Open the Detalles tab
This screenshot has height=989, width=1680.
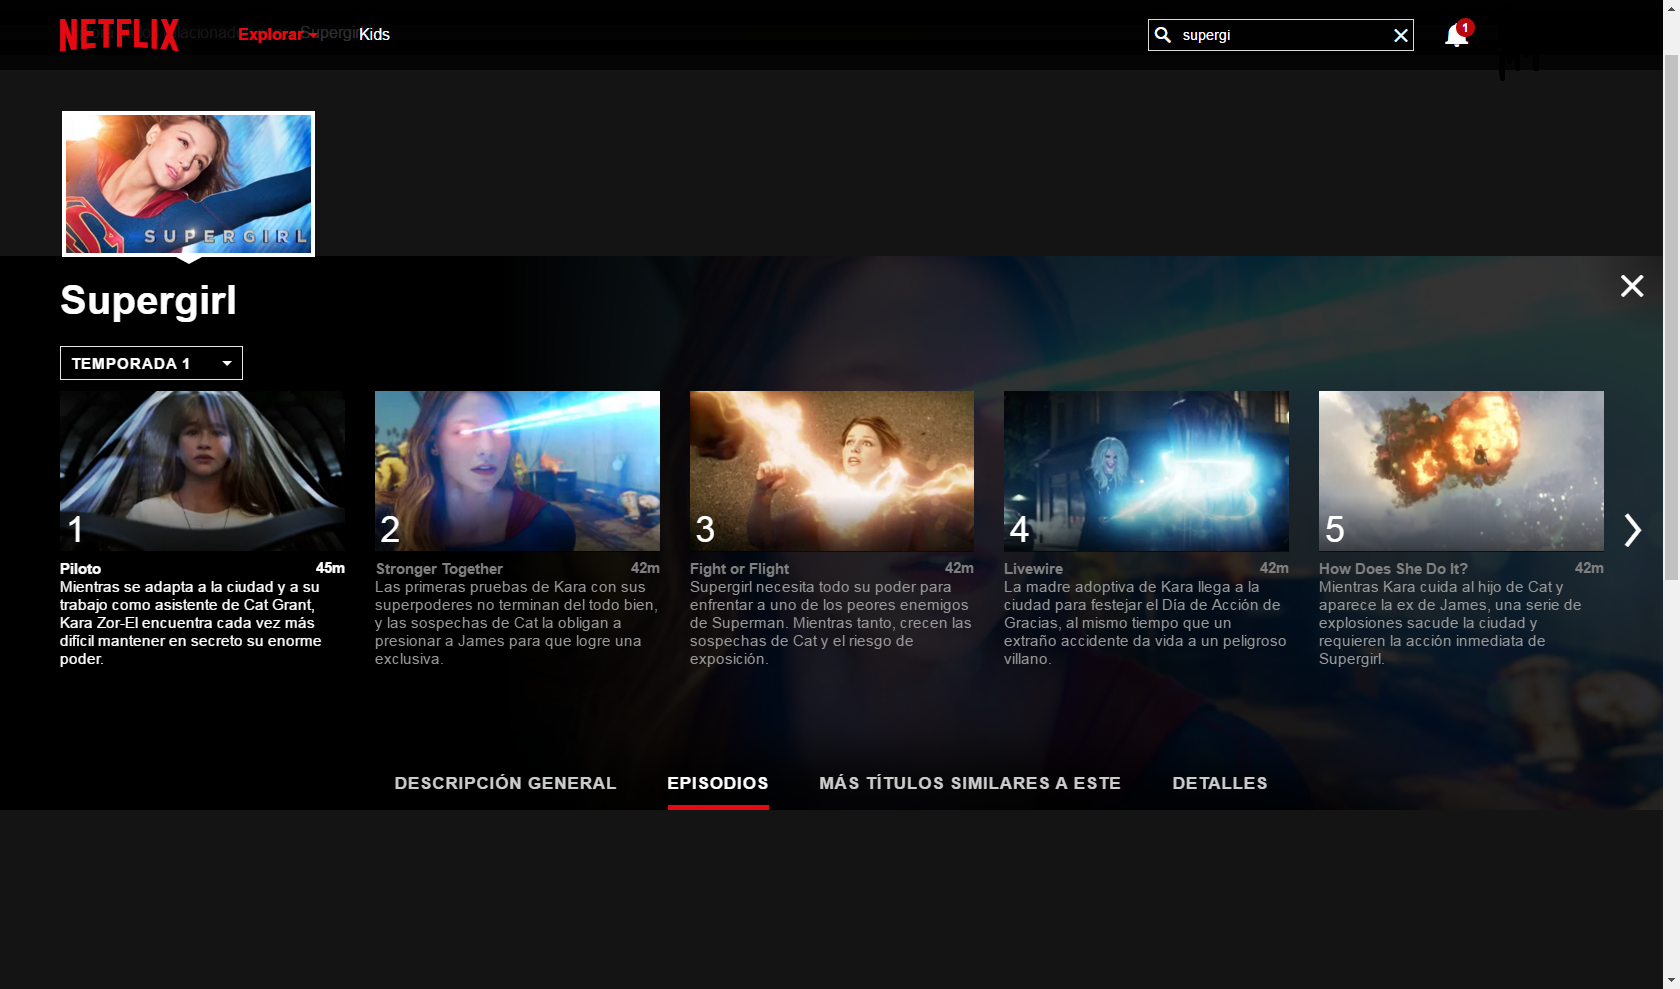click(x=1219, y=783)
